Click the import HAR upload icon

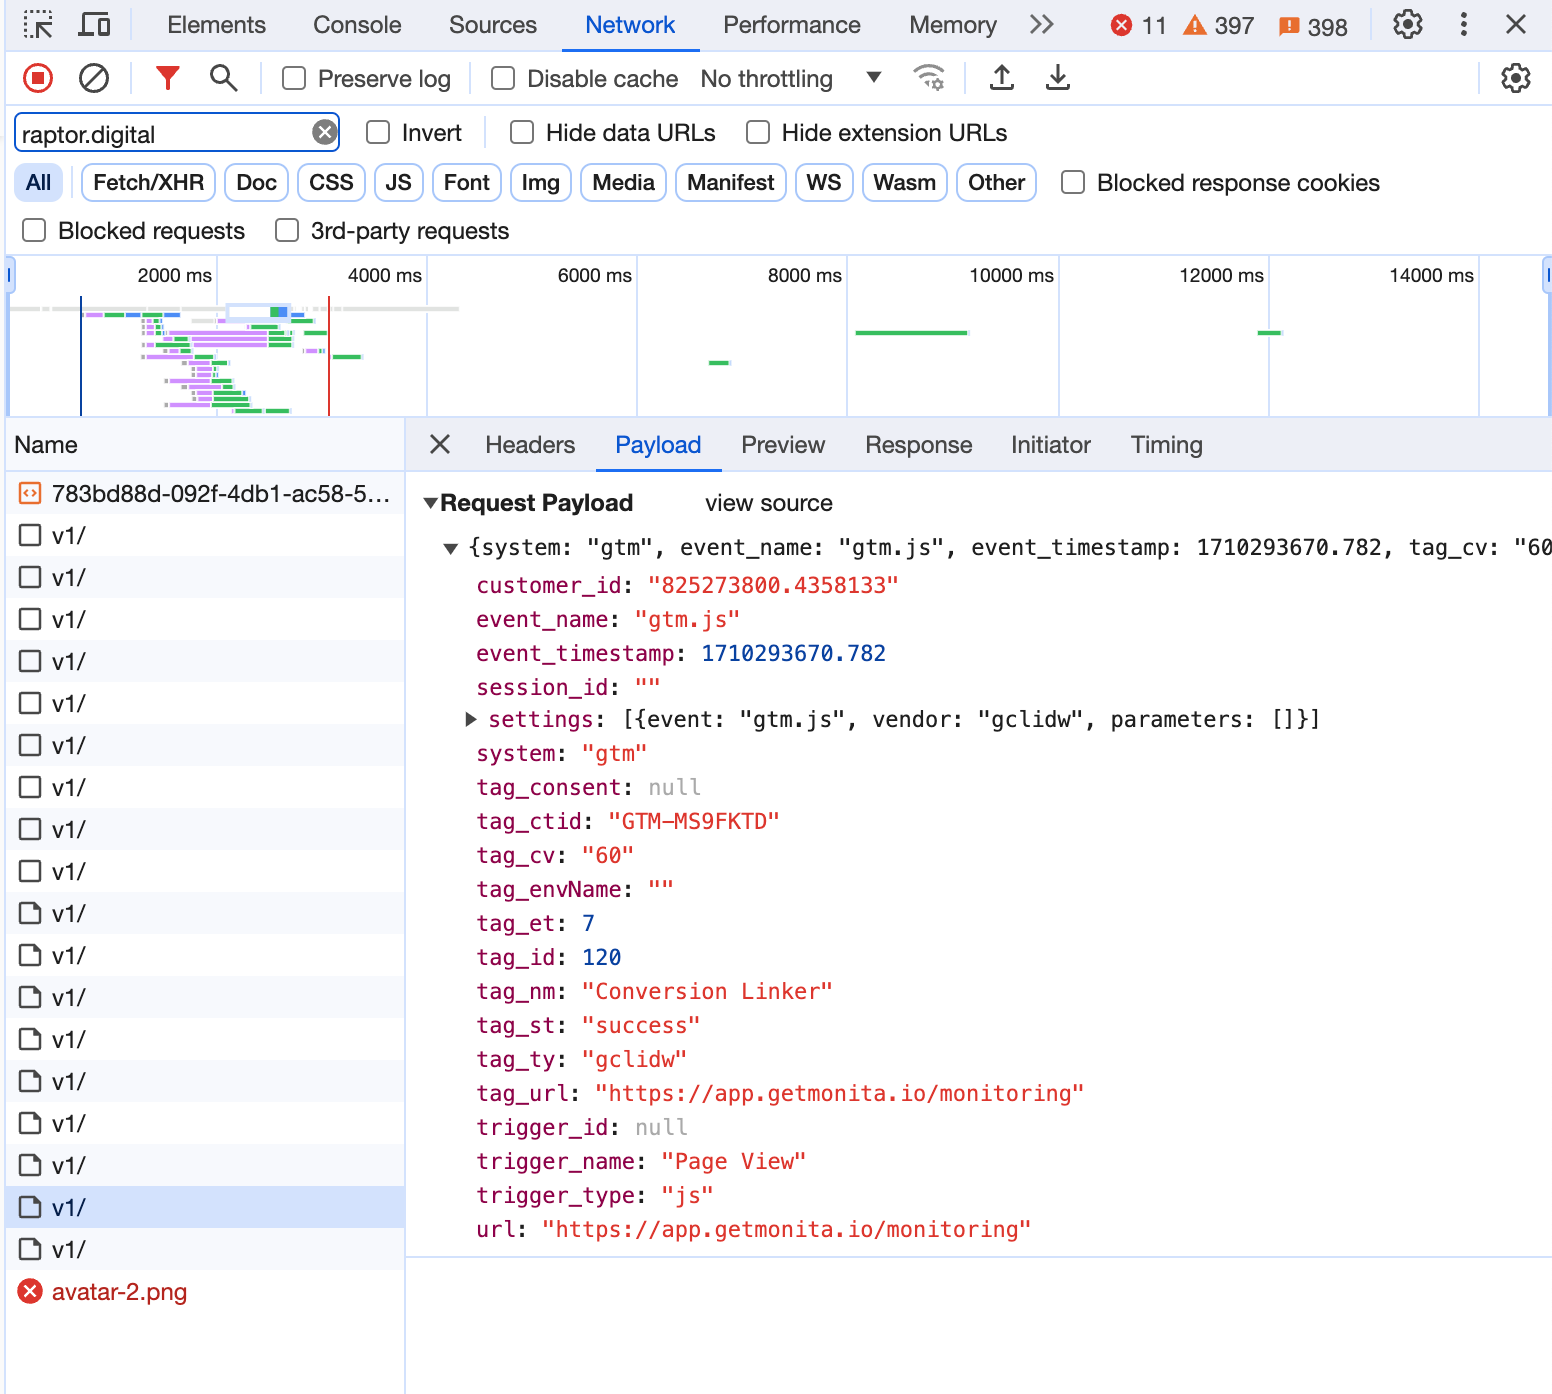pyautogui.click(x=1001, y=78)
